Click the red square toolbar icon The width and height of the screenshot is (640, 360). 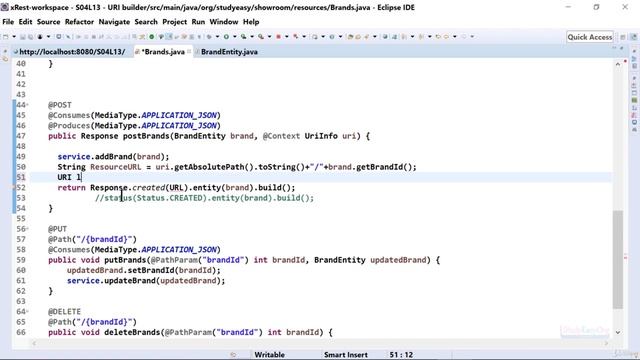click(x=278, y=37)
